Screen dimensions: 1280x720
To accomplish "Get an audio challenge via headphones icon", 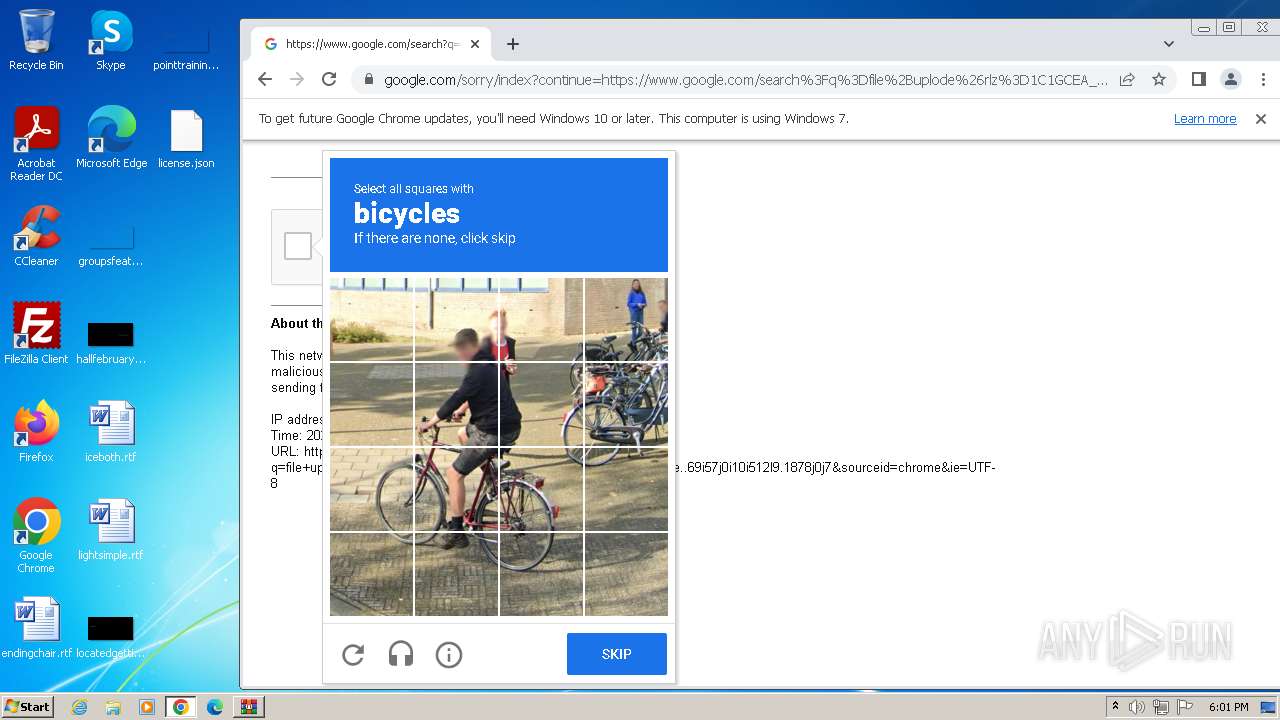I will [x=401, y=655].
